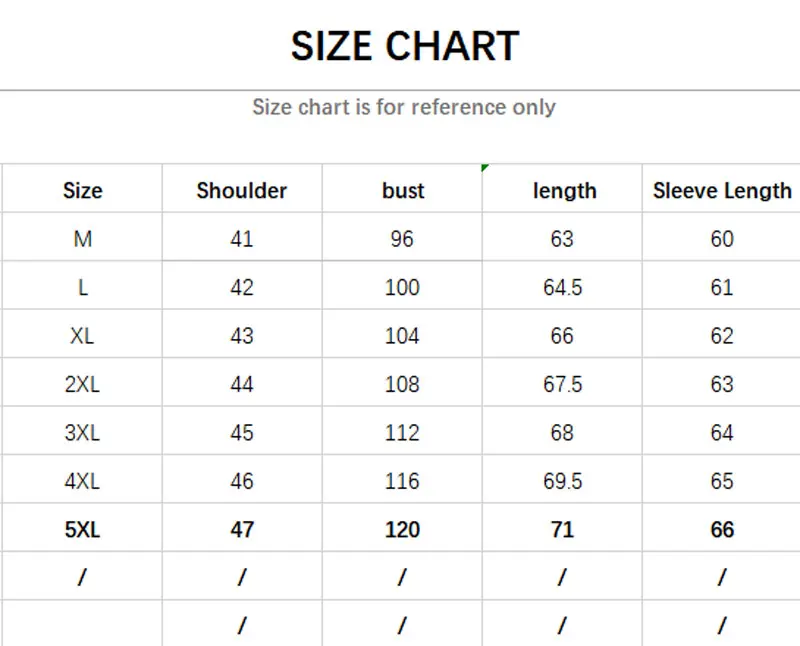Select the Sleeve Length column header
800x646 pixels.
[x=722, y=190]
